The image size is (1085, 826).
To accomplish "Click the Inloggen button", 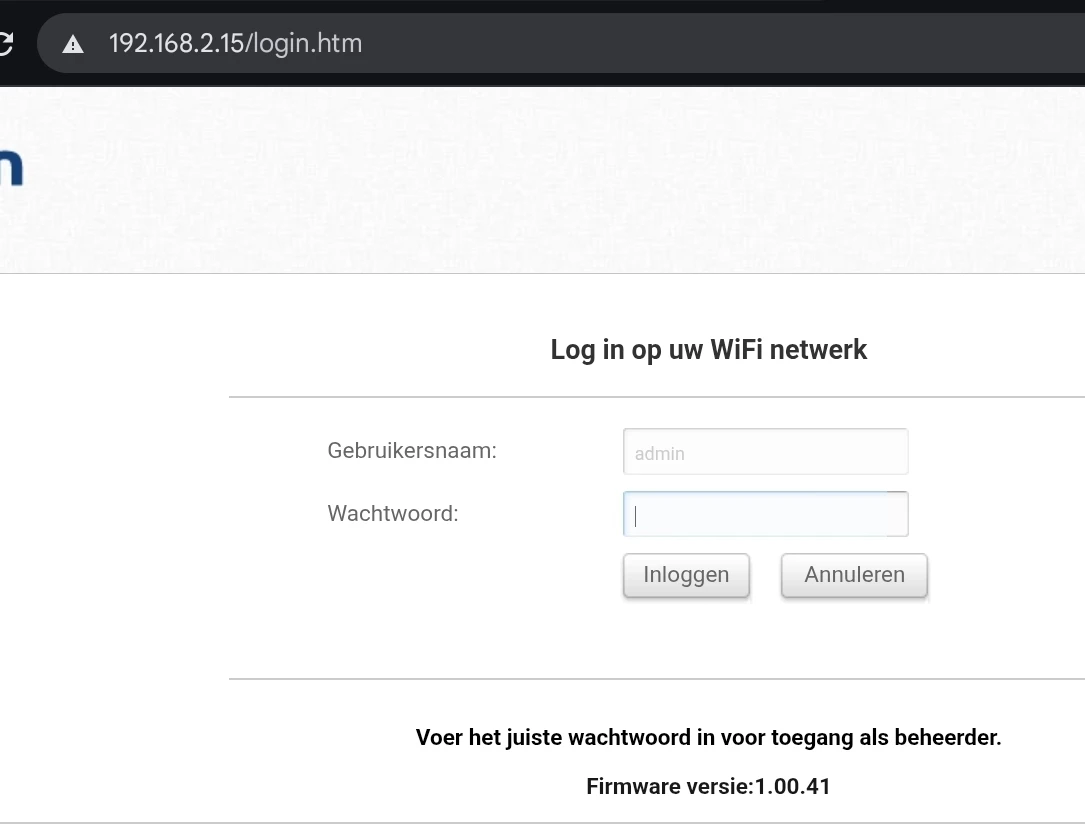I will [686, 575].
